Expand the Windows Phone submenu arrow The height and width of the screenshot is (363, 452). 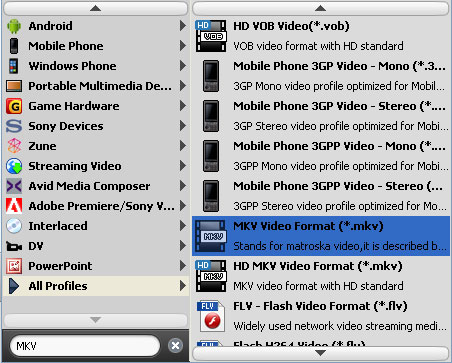point(183,66)
